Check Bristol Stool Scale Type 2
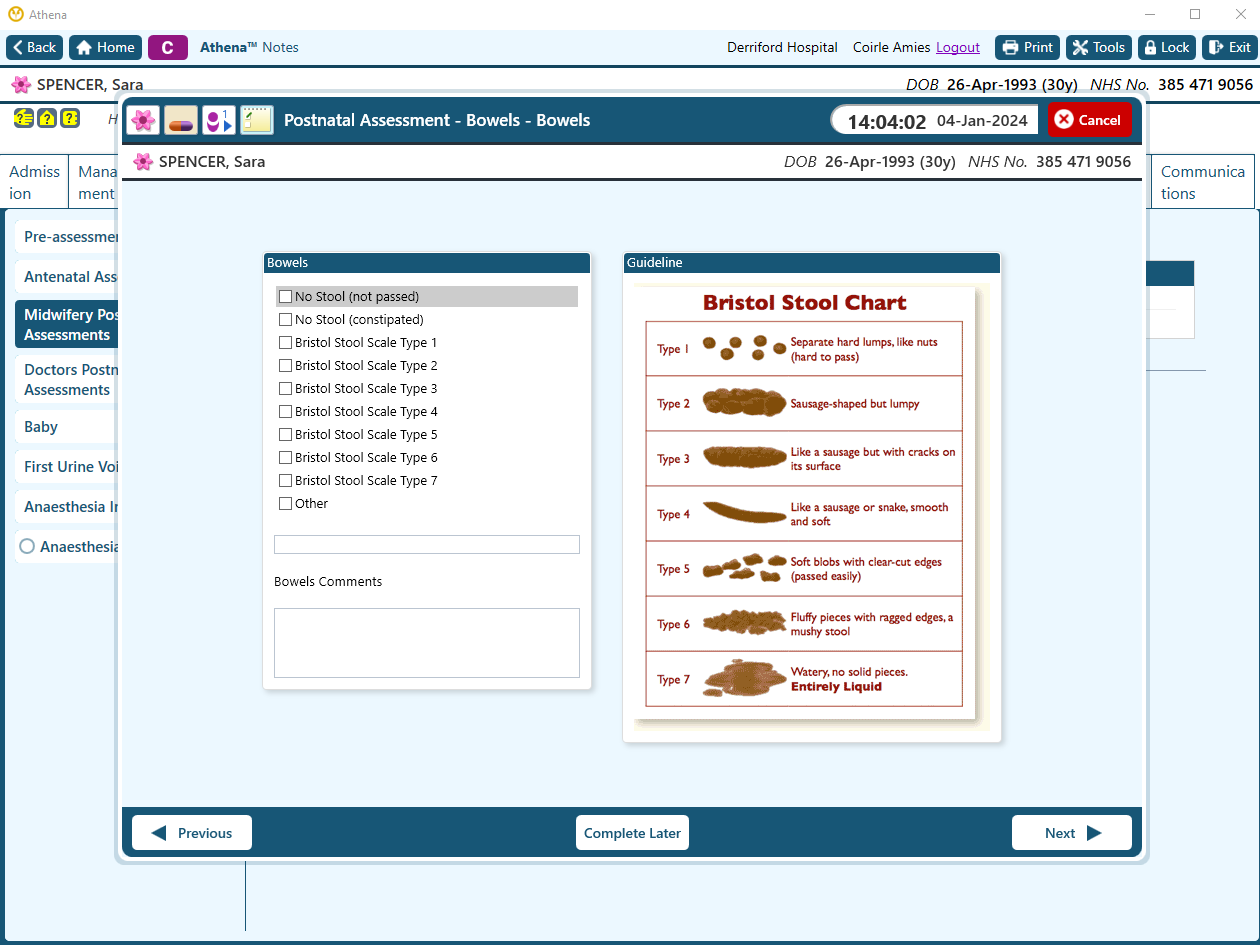This screenshot has height=945, width=1260. 286,366
